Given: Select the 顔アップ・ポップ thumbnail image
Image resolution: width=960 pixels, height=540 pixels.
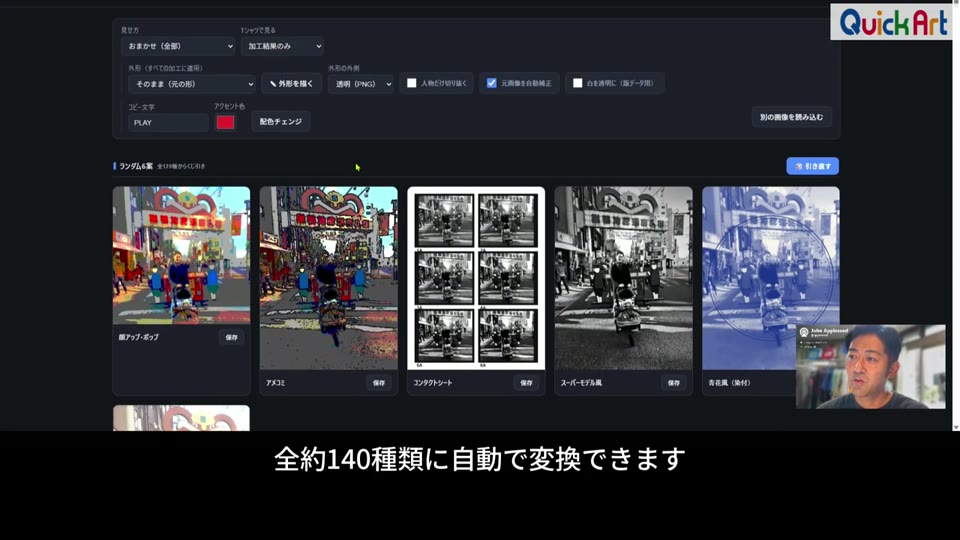Looking at the screenshot, I should pos(181,255).
